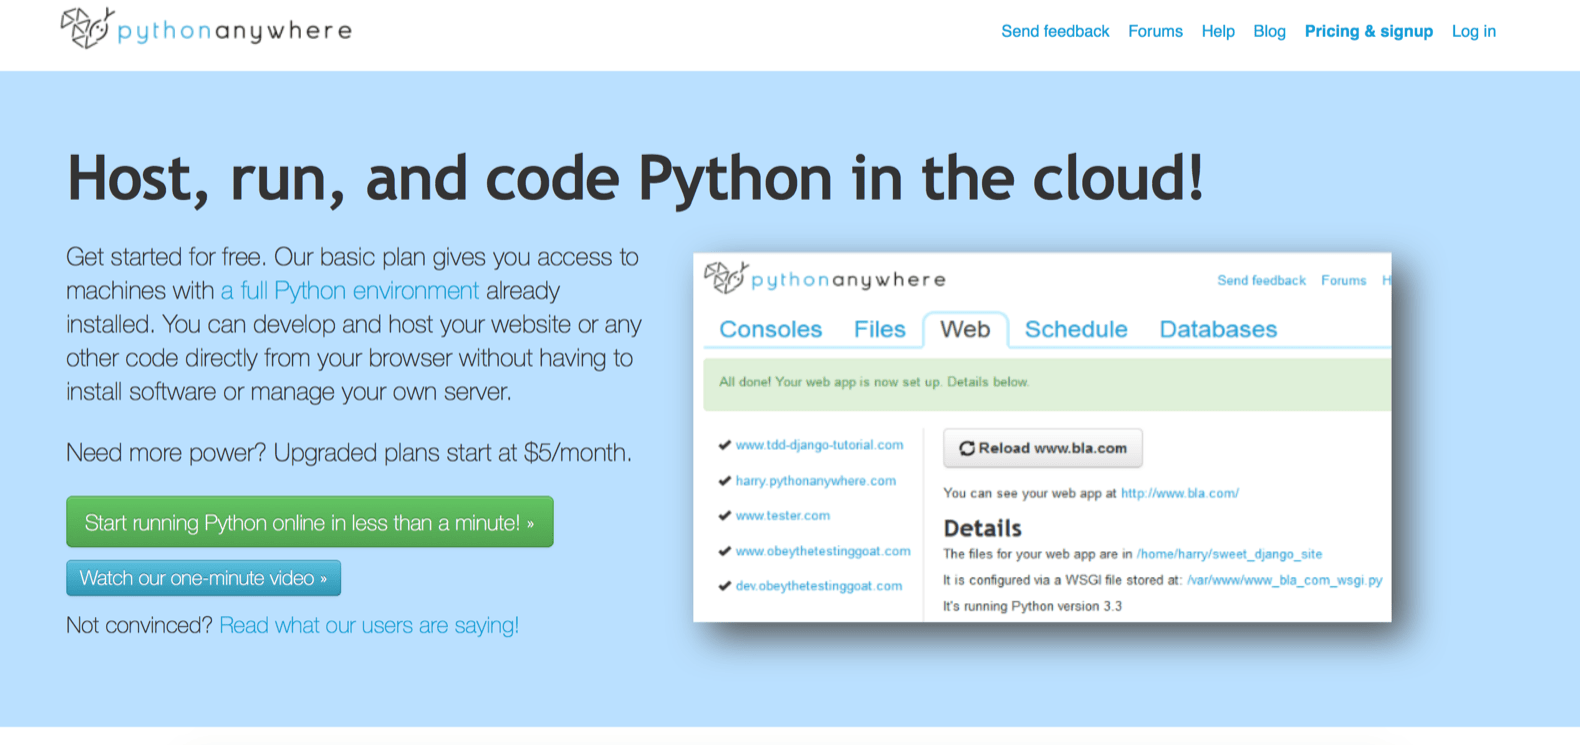Click the checkmark beside dev.obeythetestinggoat.com

click(724, 586)
